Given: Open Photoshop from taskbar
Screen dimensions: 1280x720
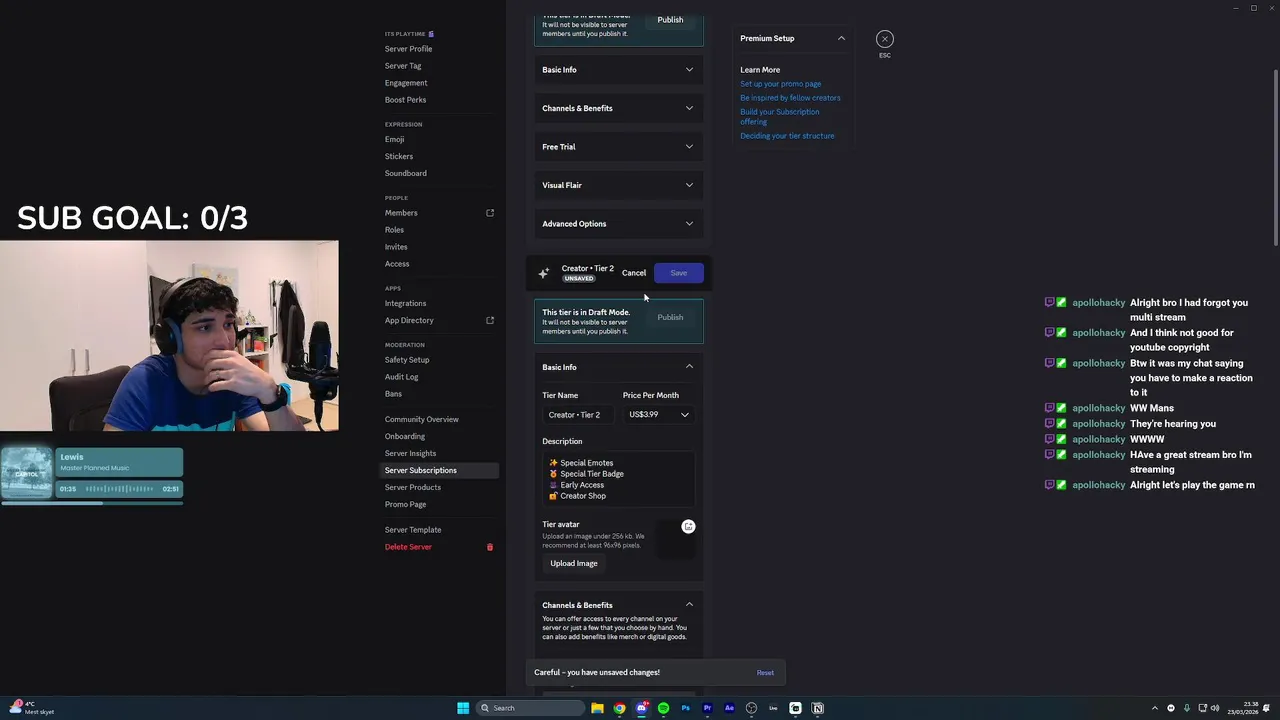Looking at the screenshot, I should tap(685, 708).
